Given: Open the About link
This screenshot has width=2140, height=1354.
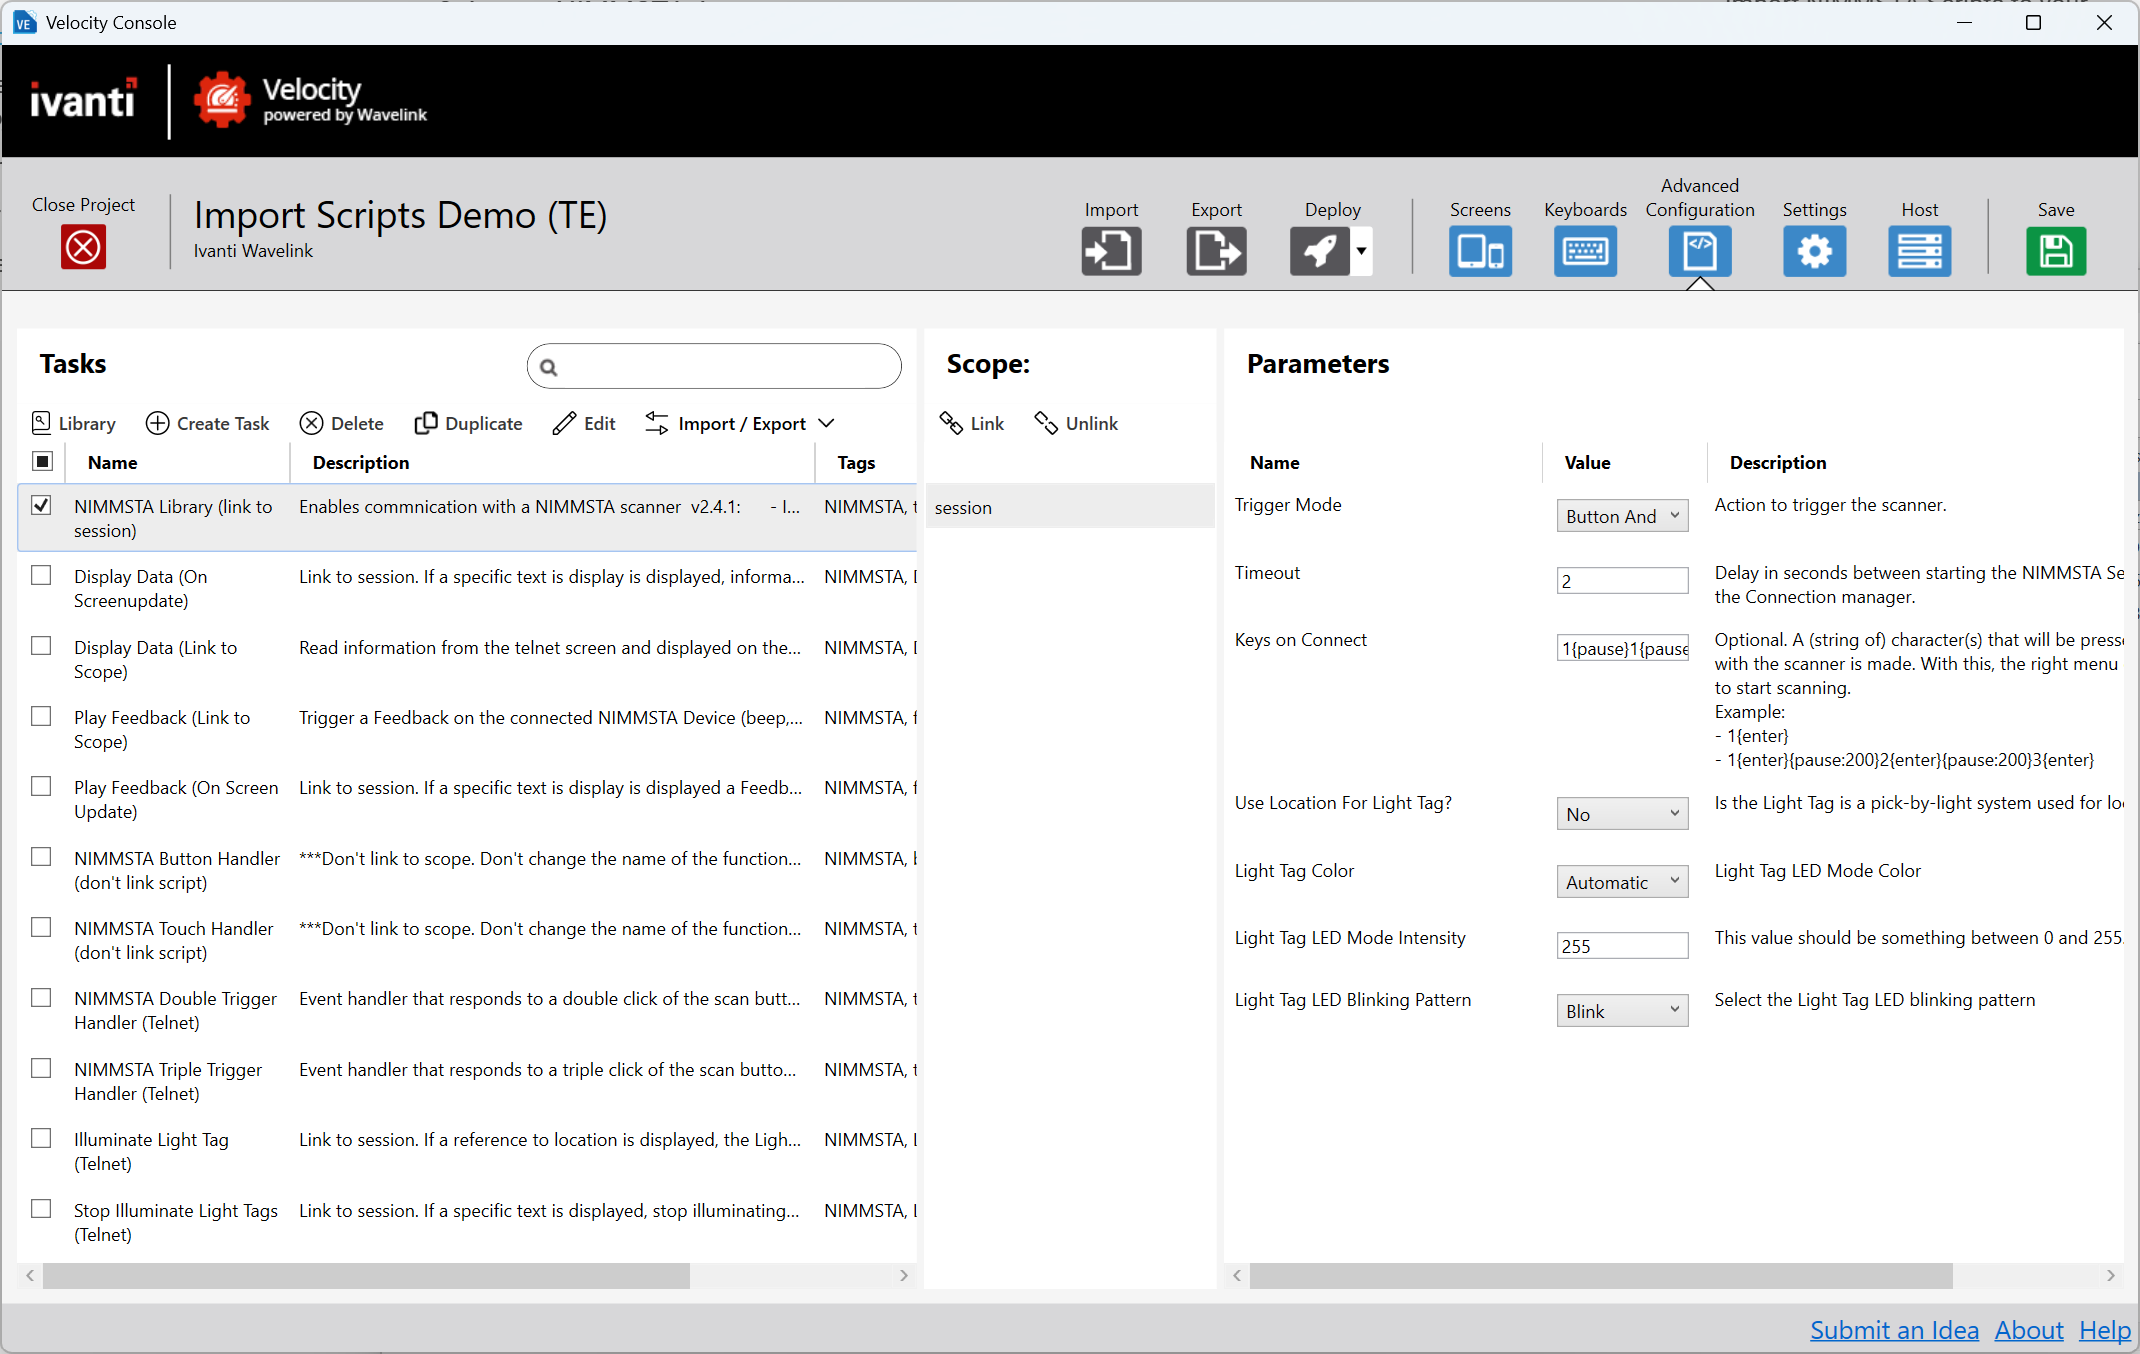Looking at the screenshot, I should point(2028,1330).
